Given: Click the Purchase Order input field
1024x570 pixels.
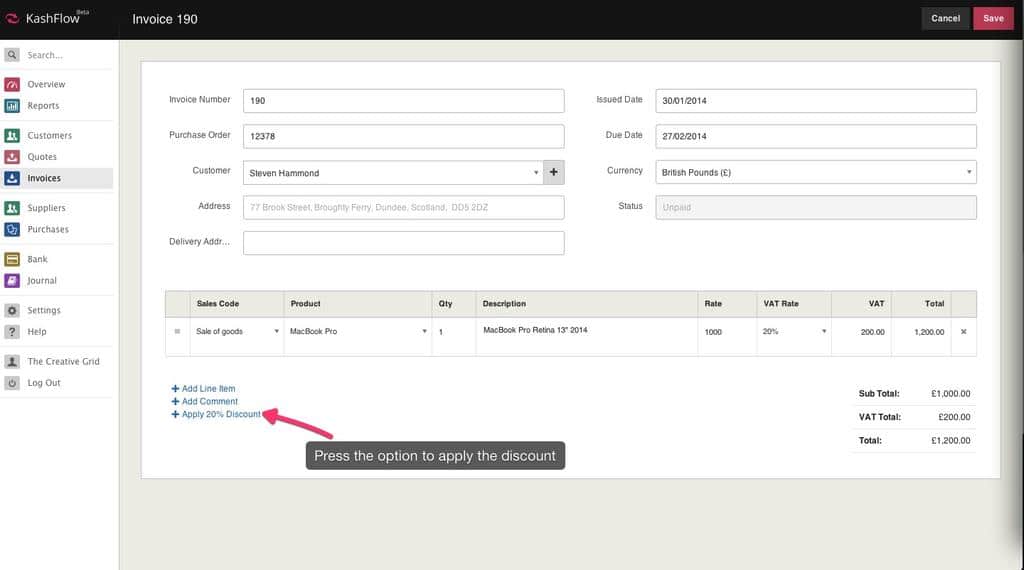Looking at the screenshot, I should (403, 136).
